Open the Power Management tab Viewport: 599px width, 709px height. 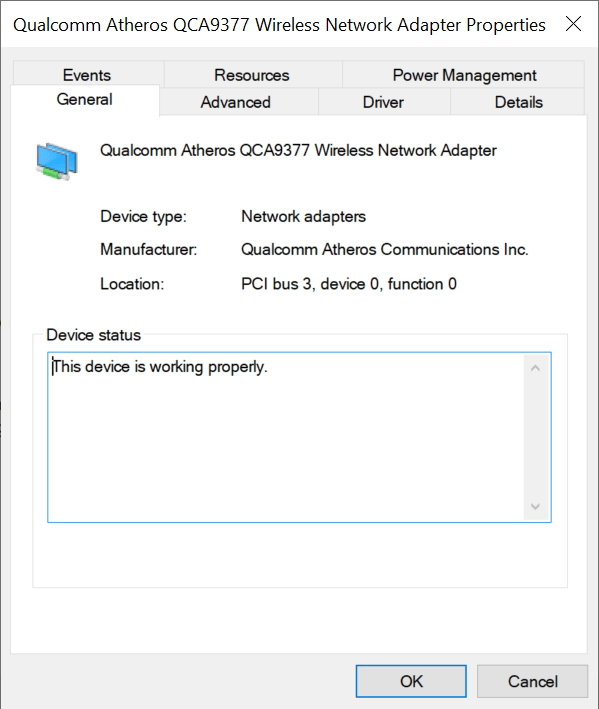pyautogui.click(x=464, y=75)
